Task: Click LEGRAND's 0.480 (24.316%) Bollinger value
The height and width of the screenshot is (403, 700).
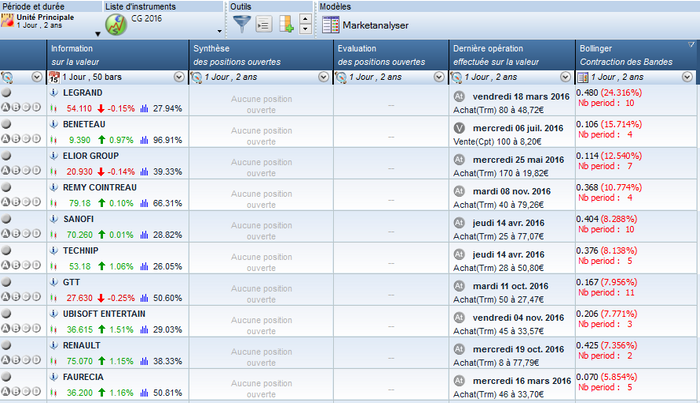Action: pyautogui.click(x=609, y=93)
